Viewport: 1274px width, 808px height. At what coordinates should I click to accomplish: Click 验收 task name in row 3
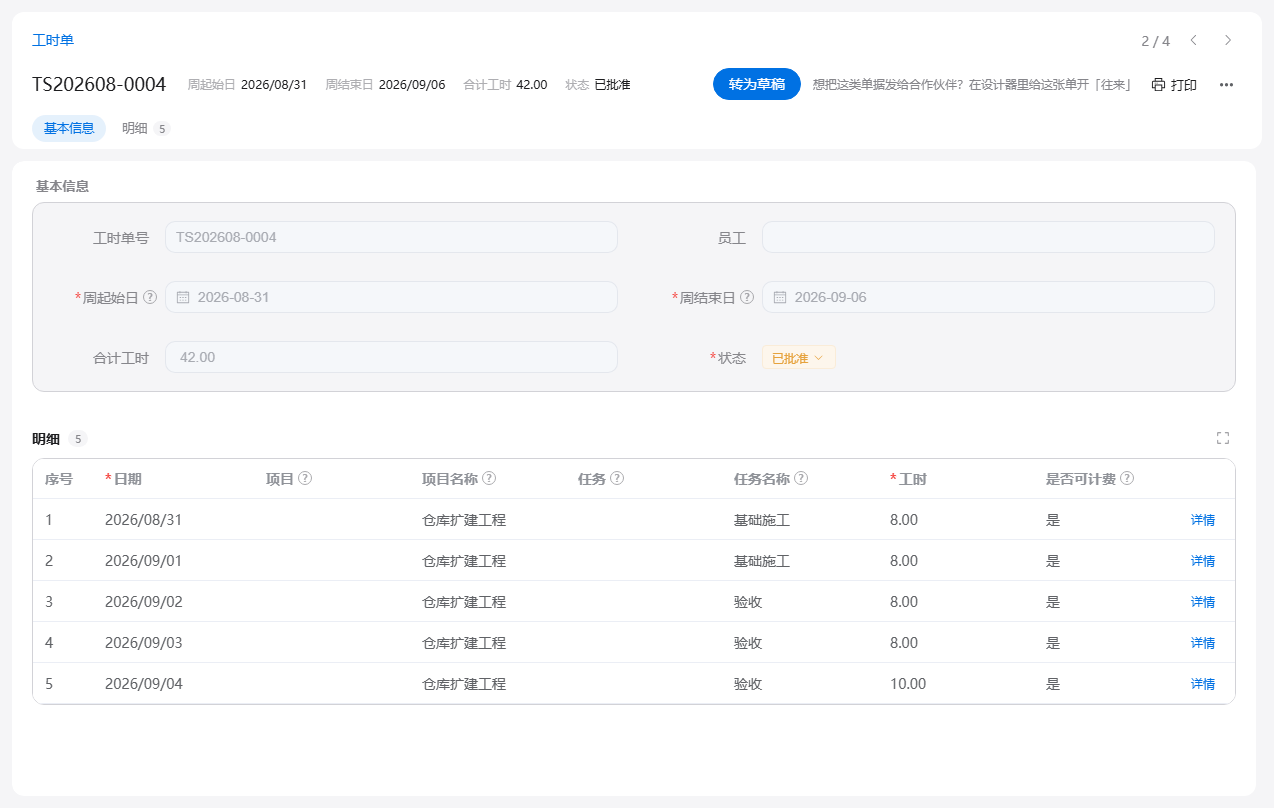[x=748, y=602]
